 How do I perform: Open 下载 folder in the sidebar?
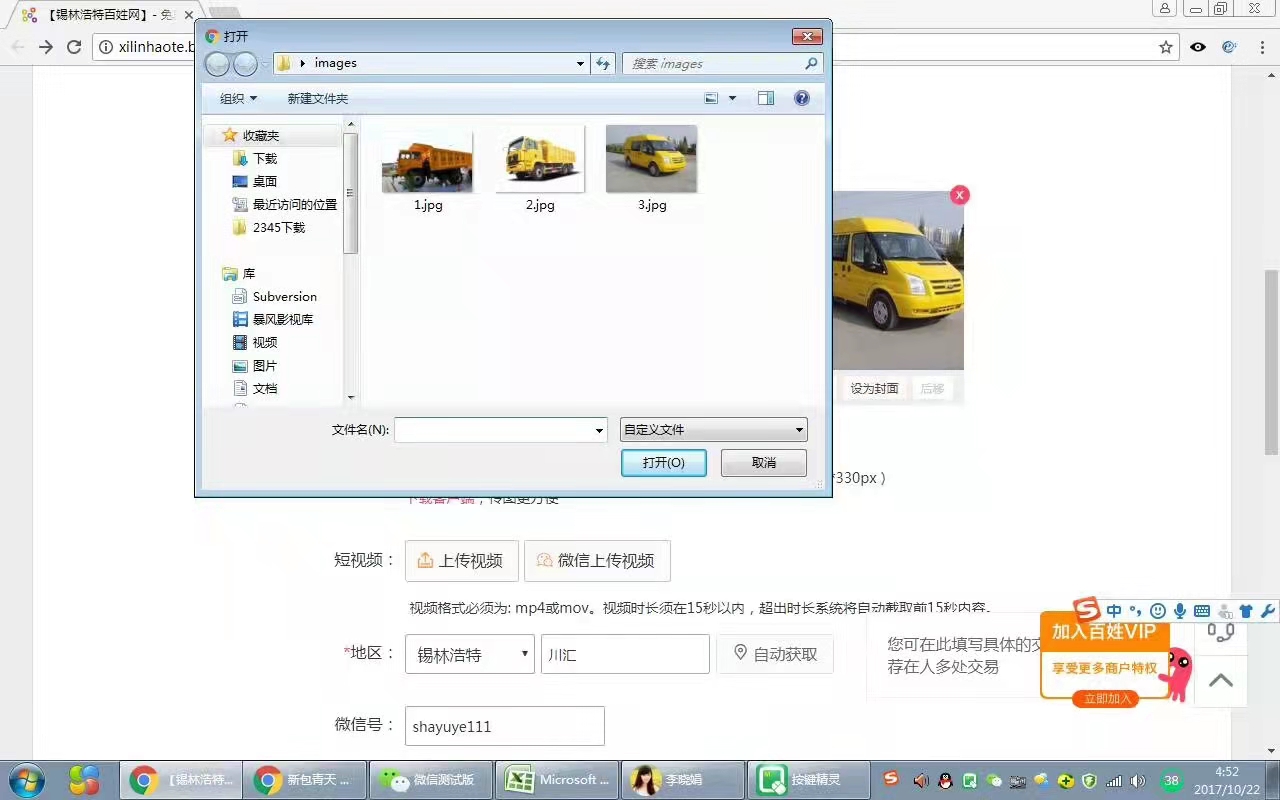(x=265, y=158)
